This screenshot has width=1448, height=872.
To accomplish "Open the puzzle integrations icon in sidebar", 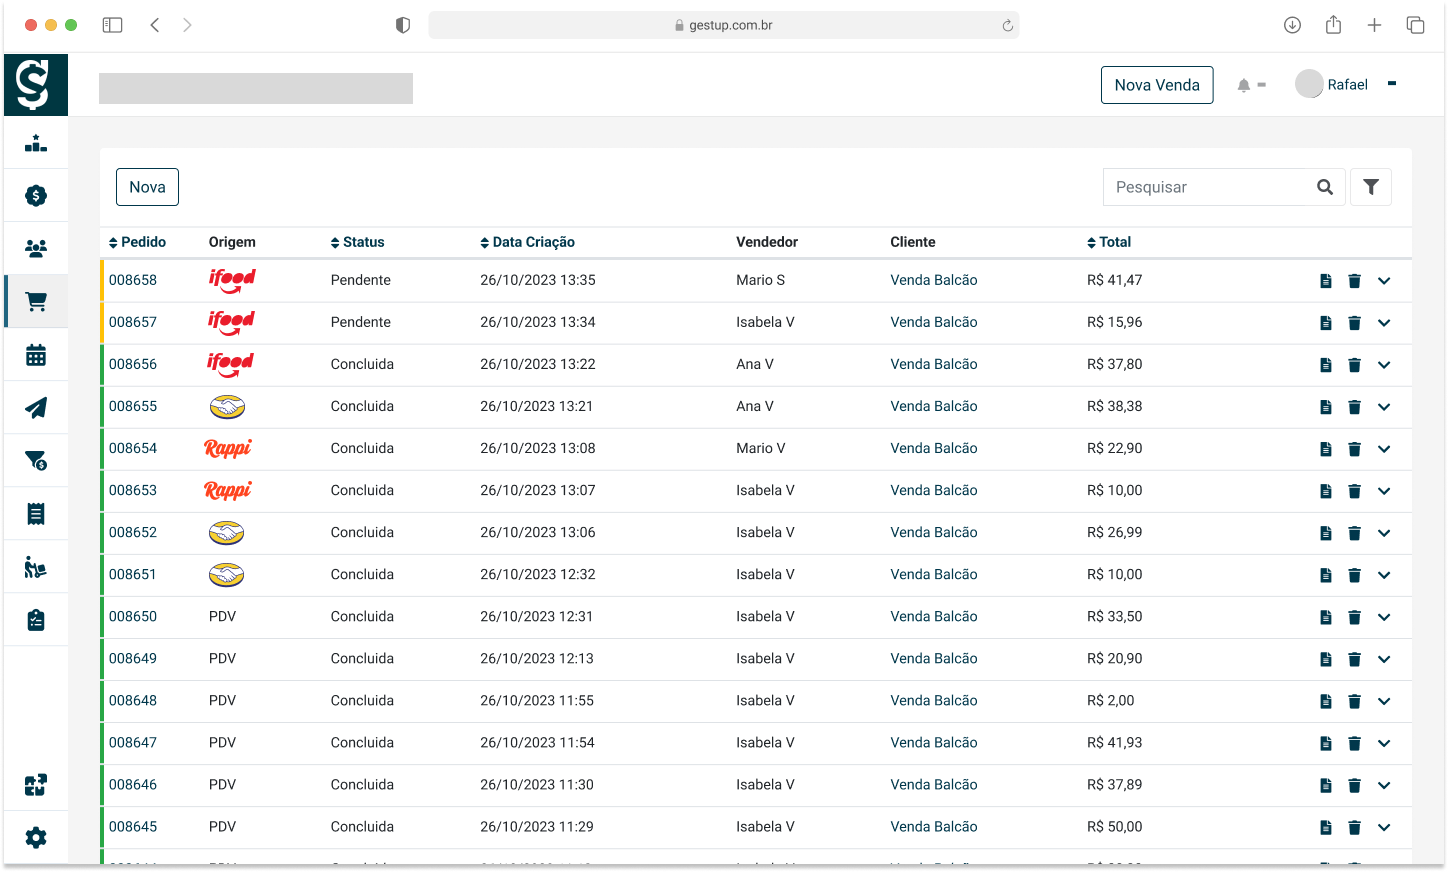I will click(36, 785).
